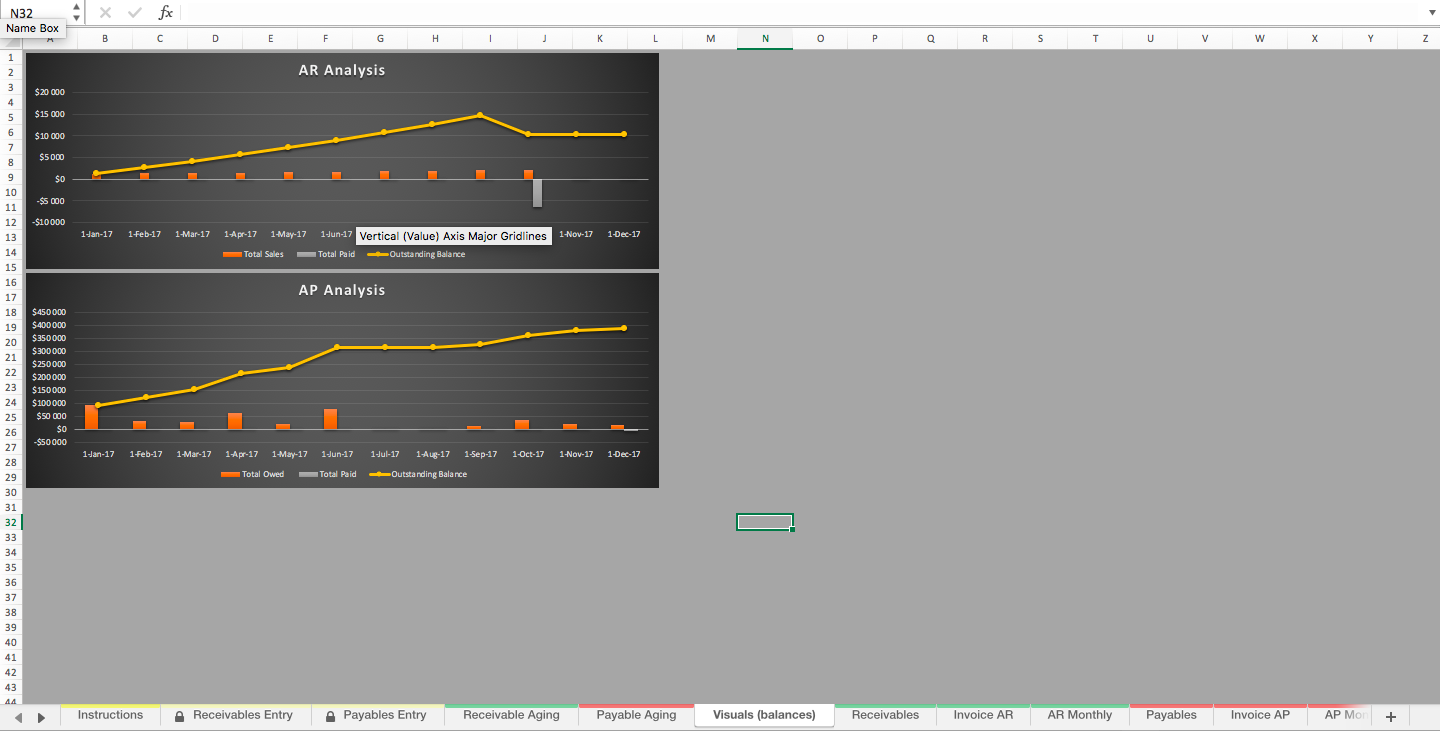Click the gray negative Total Paid bar in AR chart
This screenshot has width=1440, height=731.
(x=537, y=193)
